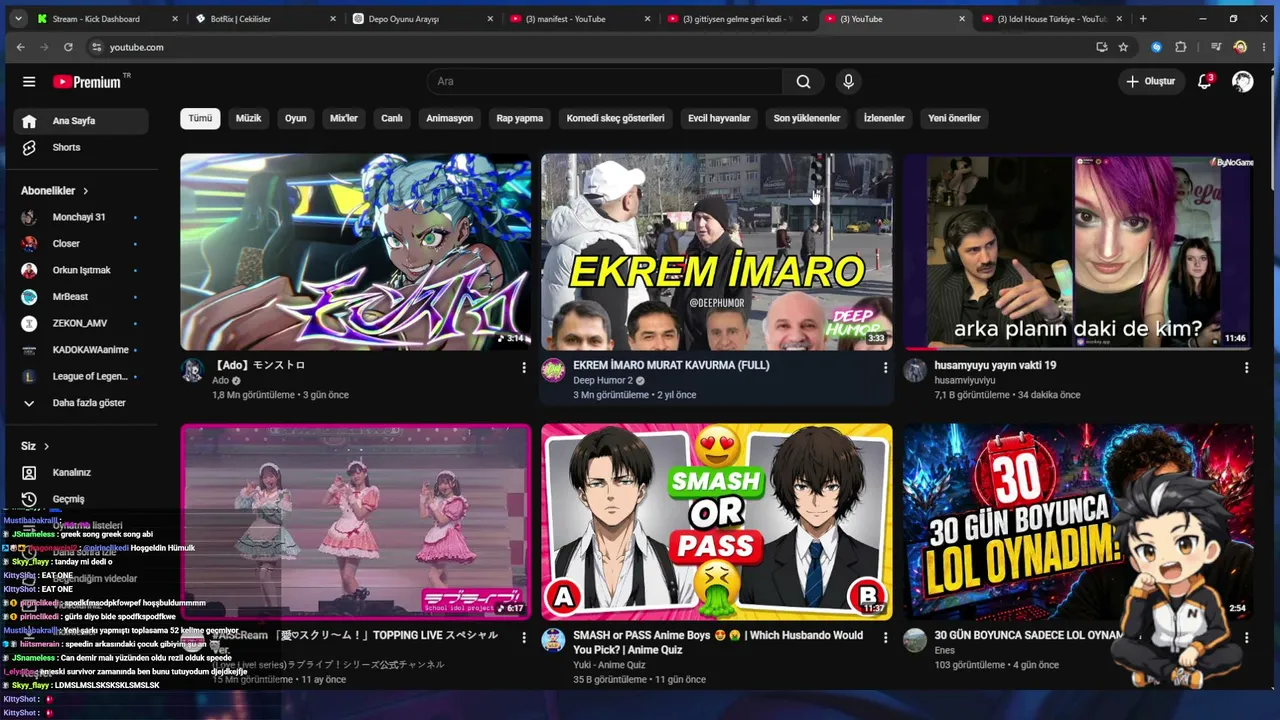Filter the feed by Müzik

[248, 118]
